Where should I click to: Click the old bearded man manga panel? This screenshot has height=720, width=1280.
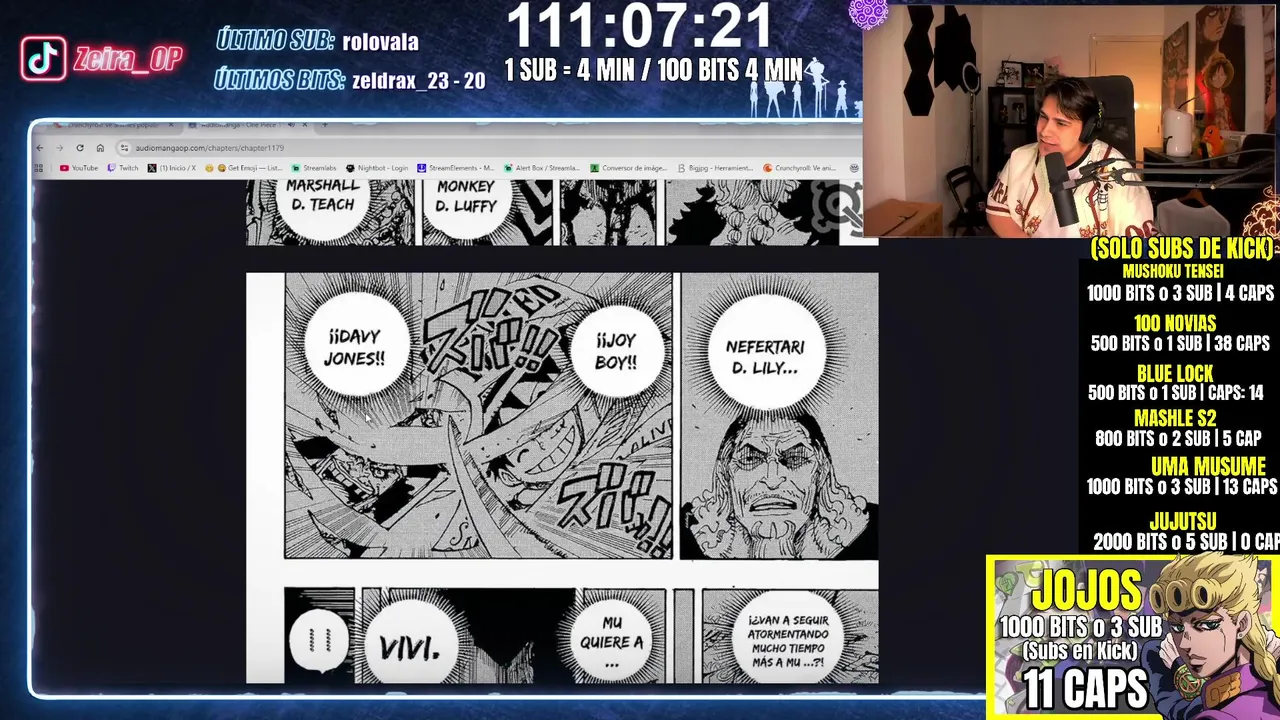779,416
